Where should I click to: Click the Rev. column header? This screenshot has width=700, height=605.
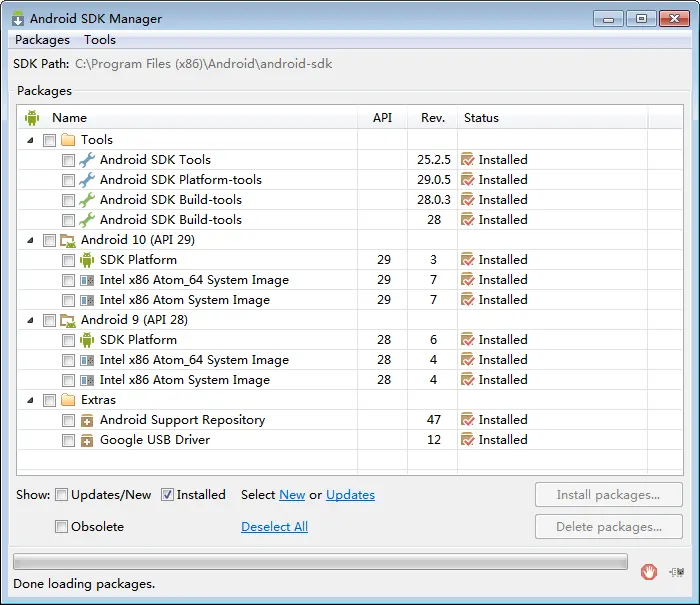(x=433, y=118)
